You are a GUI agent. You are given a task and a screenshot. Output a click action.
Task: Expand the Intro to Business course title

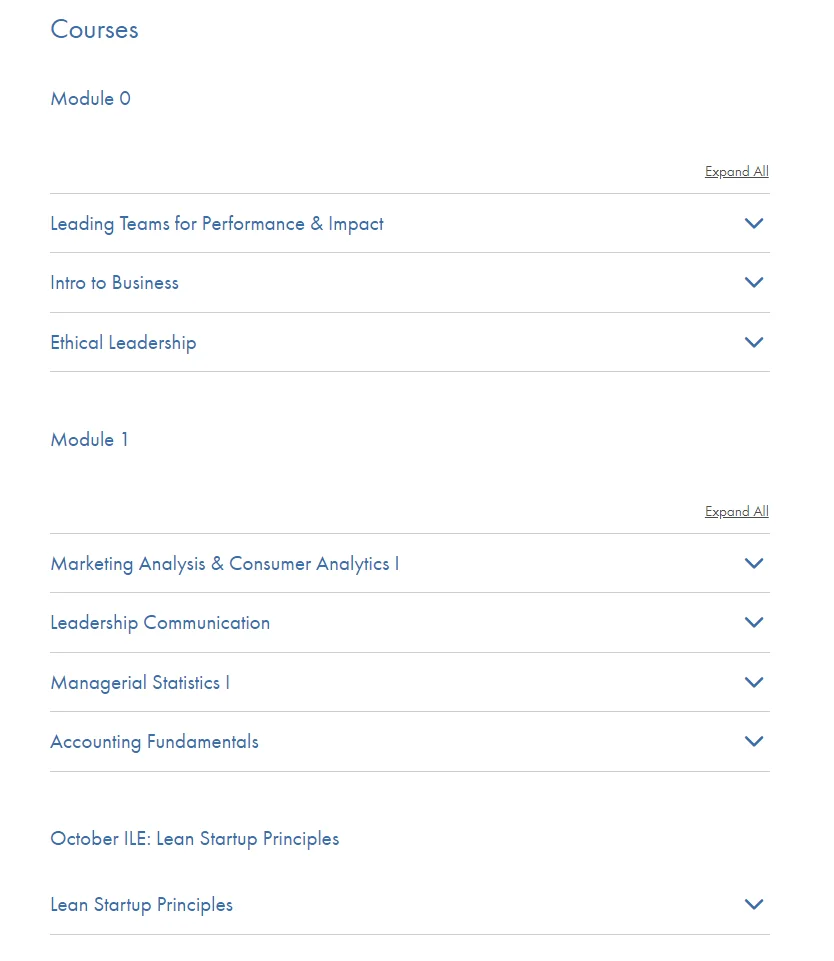tap(114, 283)
